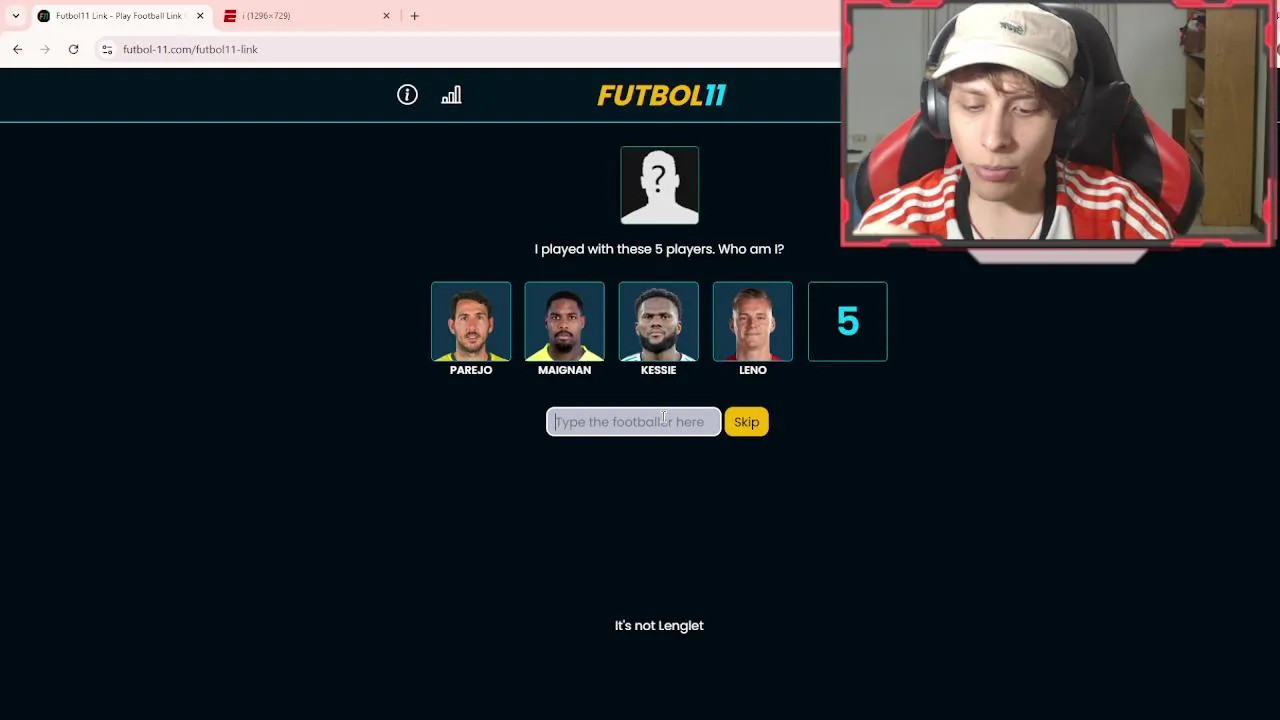The width and height of the screenshot is (1280, 720).
Task: Select the Kessie player card
Action: tap(658, 321)
